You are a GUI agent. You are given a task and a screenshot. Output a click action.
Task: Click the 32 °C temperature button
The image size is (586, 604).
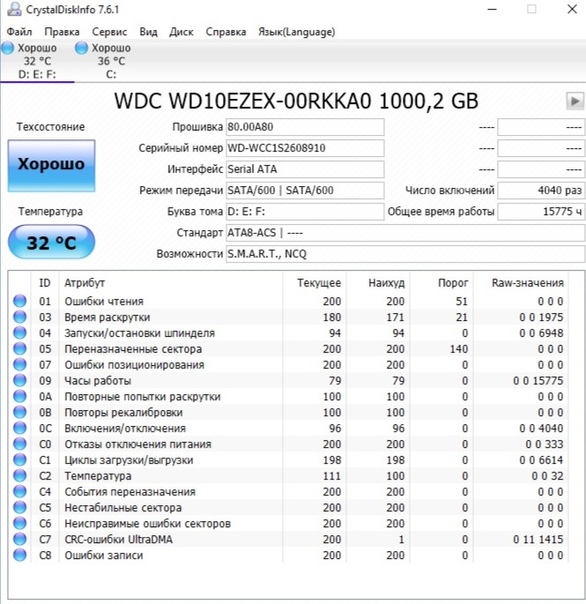tap(51, 242)
